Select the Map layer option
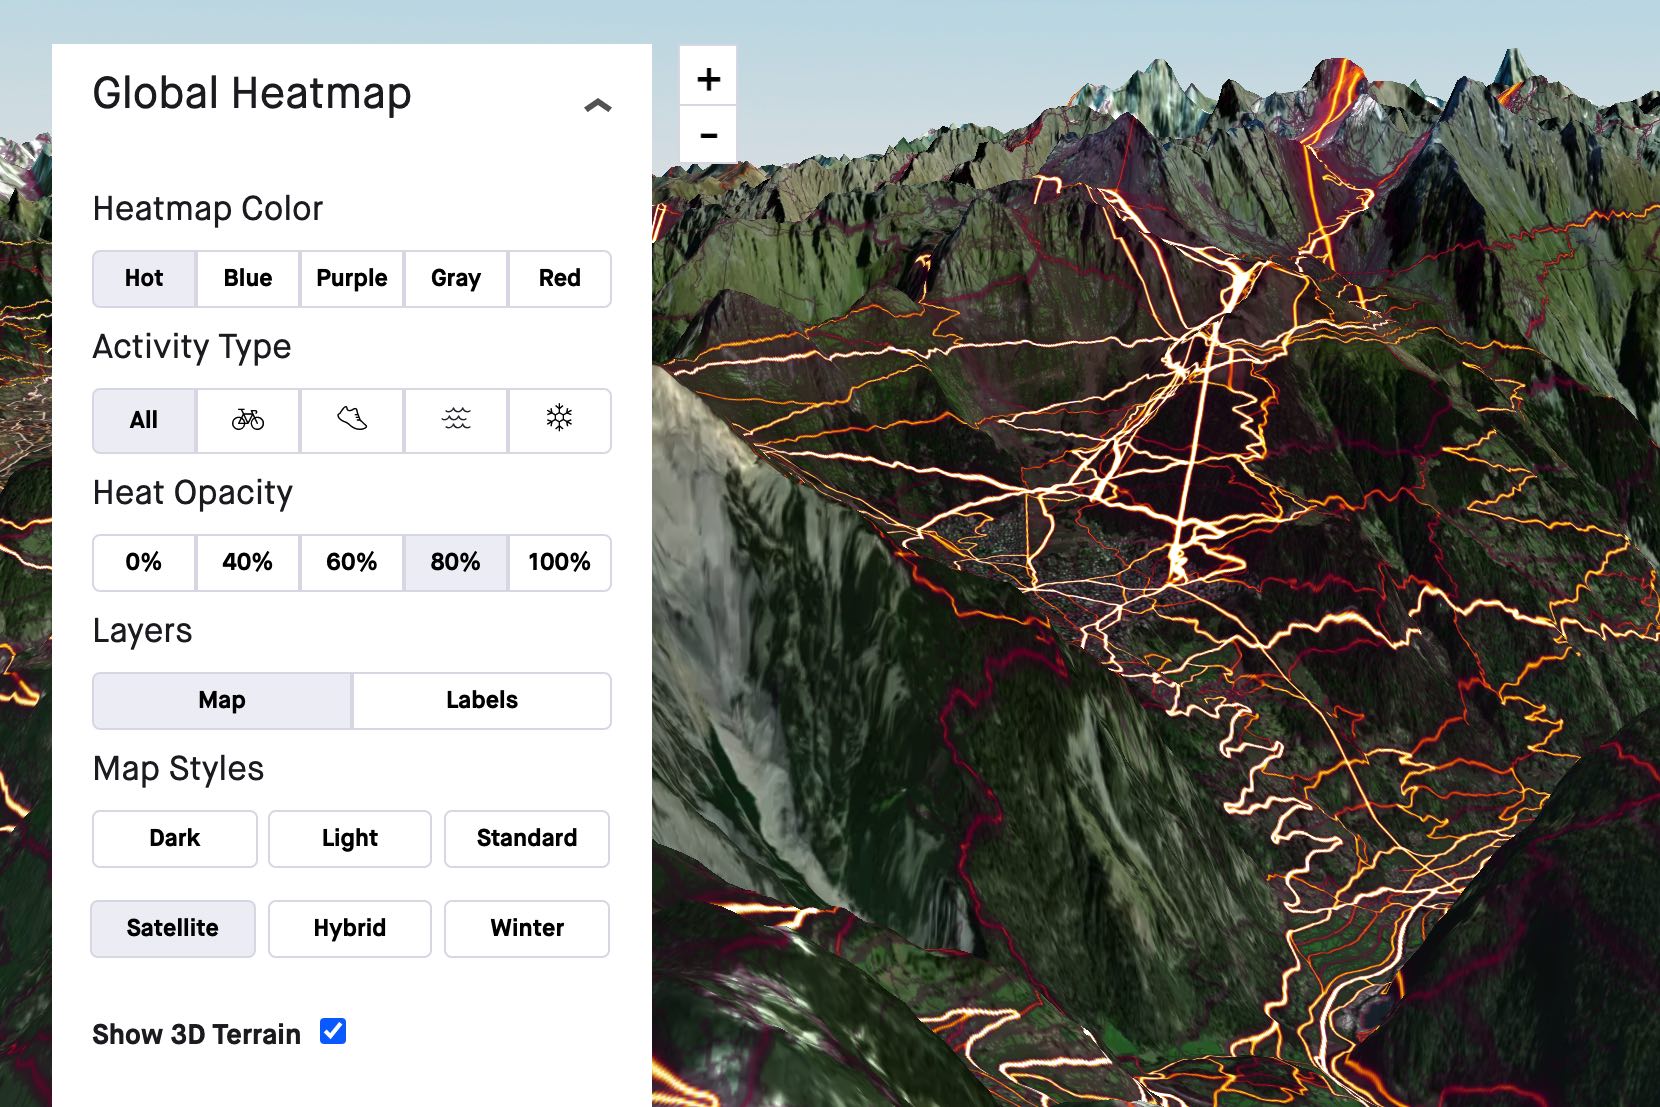Viewport: 1660px width, 1107px height. 221,700
